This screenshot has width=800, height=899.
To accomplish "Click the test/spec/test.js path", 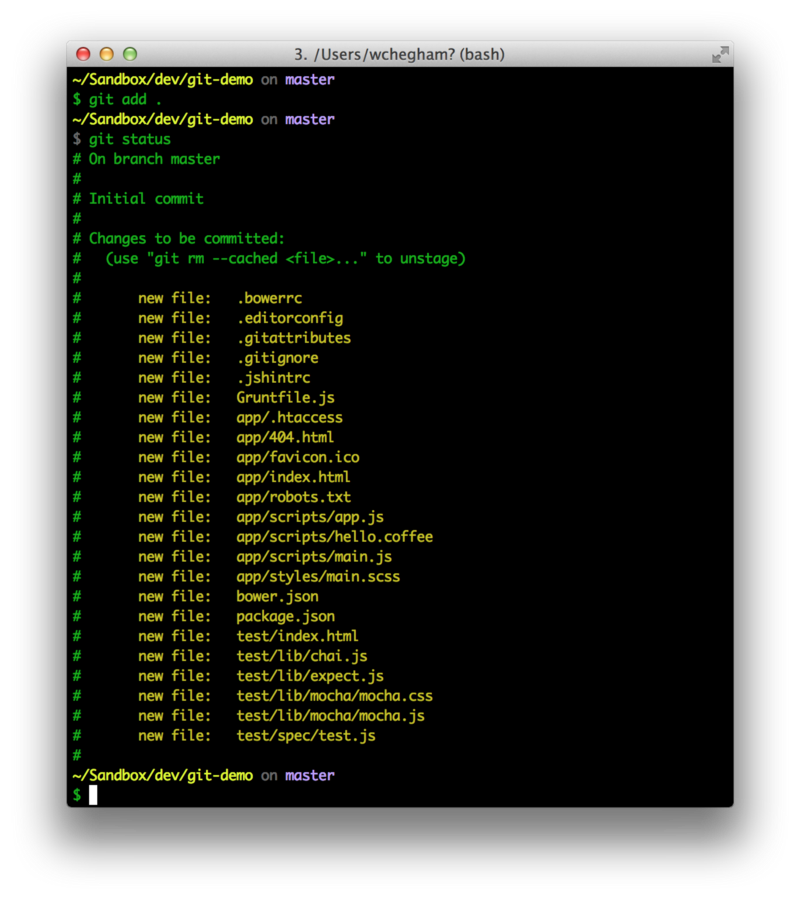I will coord(306,735).
